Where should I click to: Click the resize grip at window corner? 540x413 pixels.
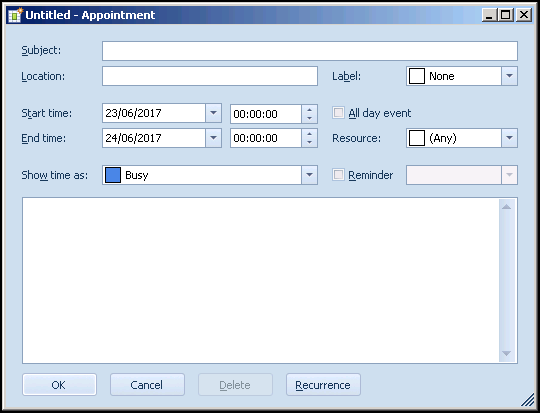point(527,400)
